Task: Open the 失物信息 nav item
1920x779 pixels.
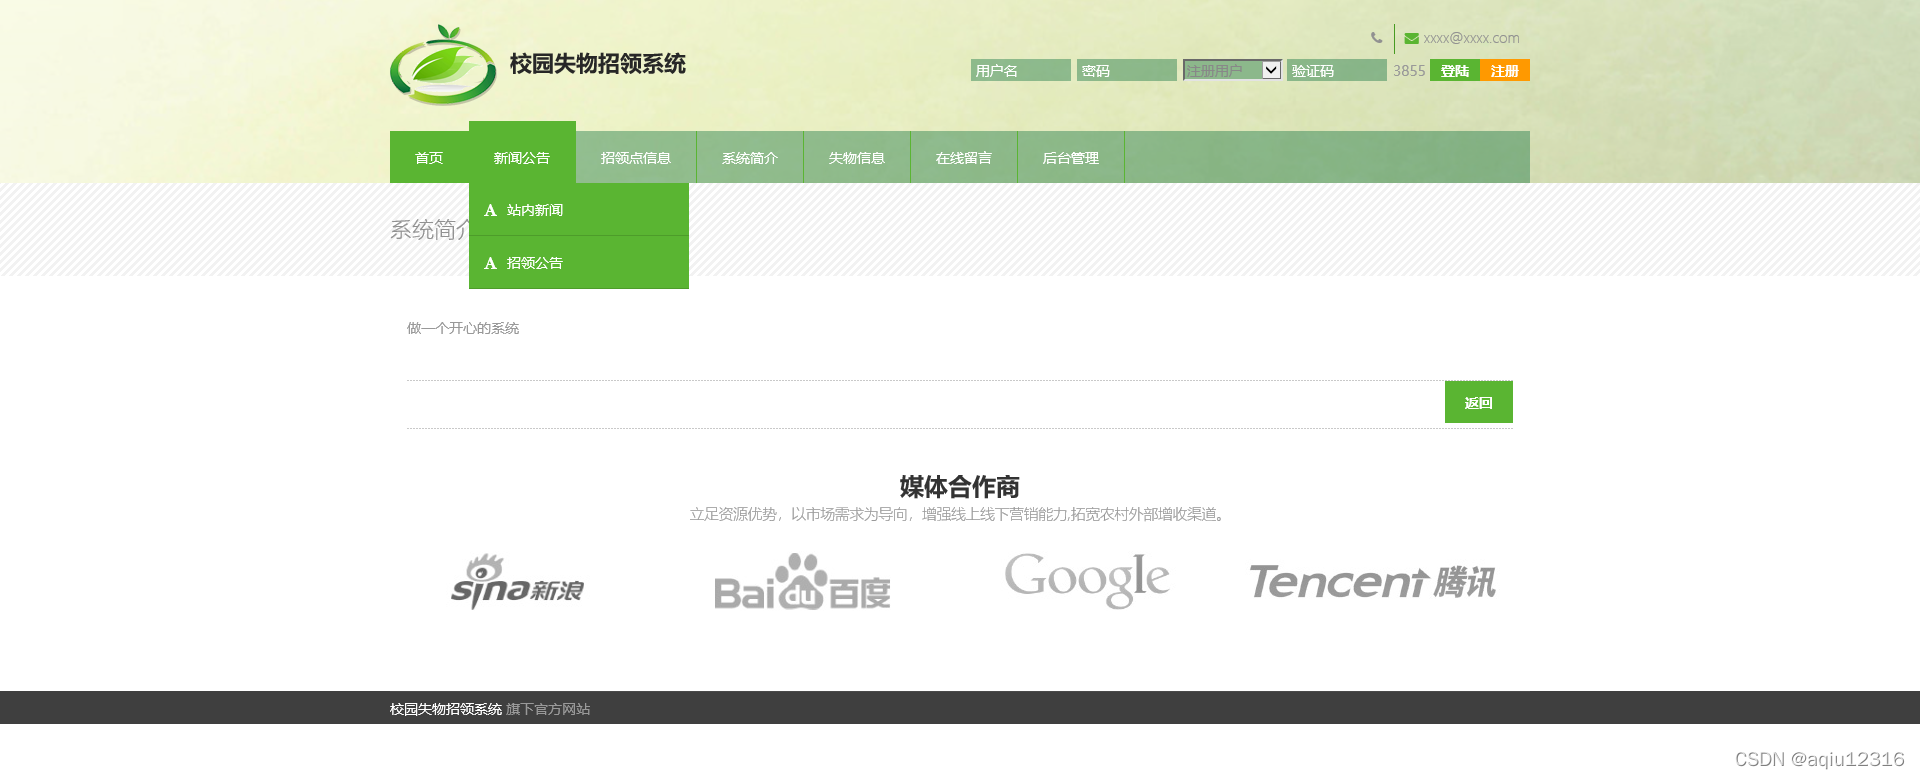Action: tap(857, 157)
